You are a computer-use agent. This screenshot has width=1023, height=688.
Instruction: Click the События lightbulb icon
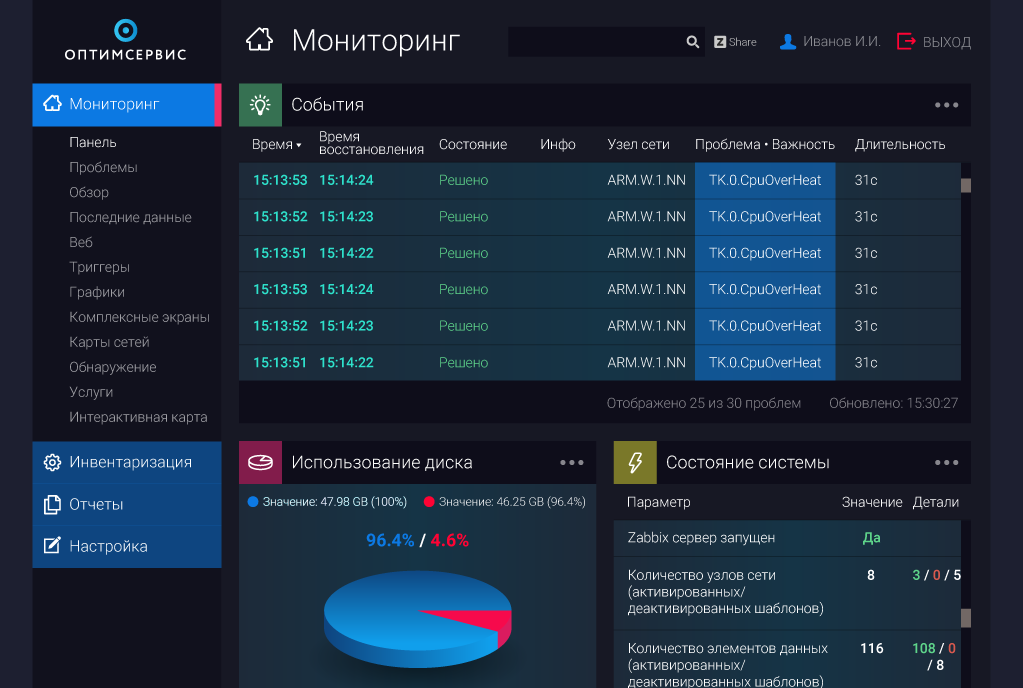click(260, 104)
